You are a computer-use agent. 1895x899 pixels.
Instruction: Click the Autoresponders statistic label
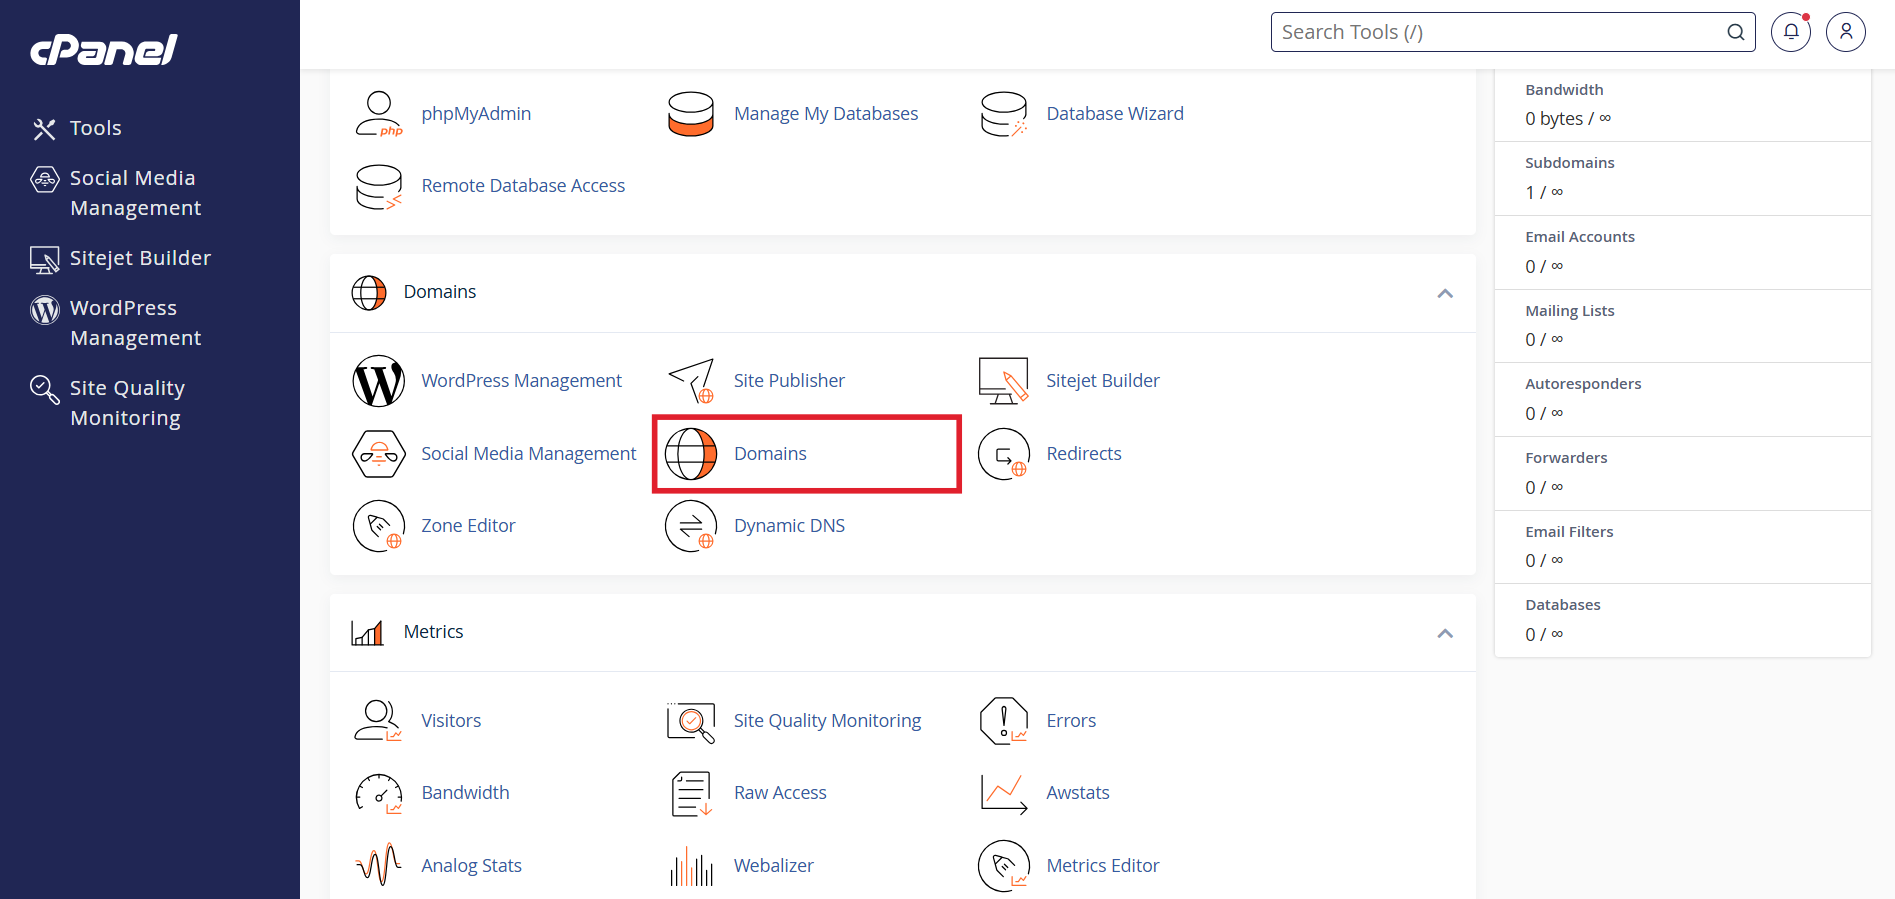click(x=1583, y=384)
